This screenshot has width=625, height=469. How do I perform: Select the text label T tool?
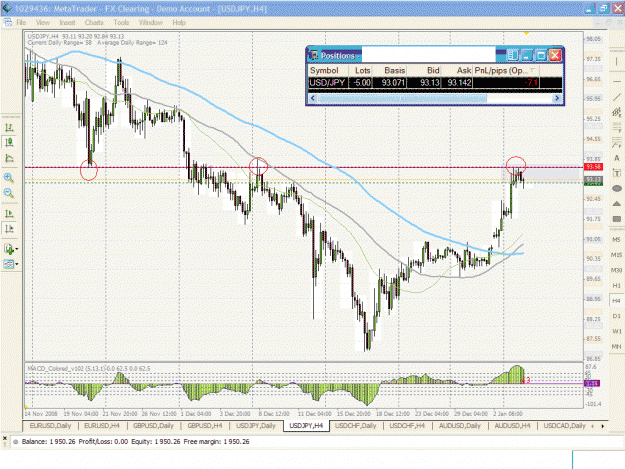click(x=617, y=173)
